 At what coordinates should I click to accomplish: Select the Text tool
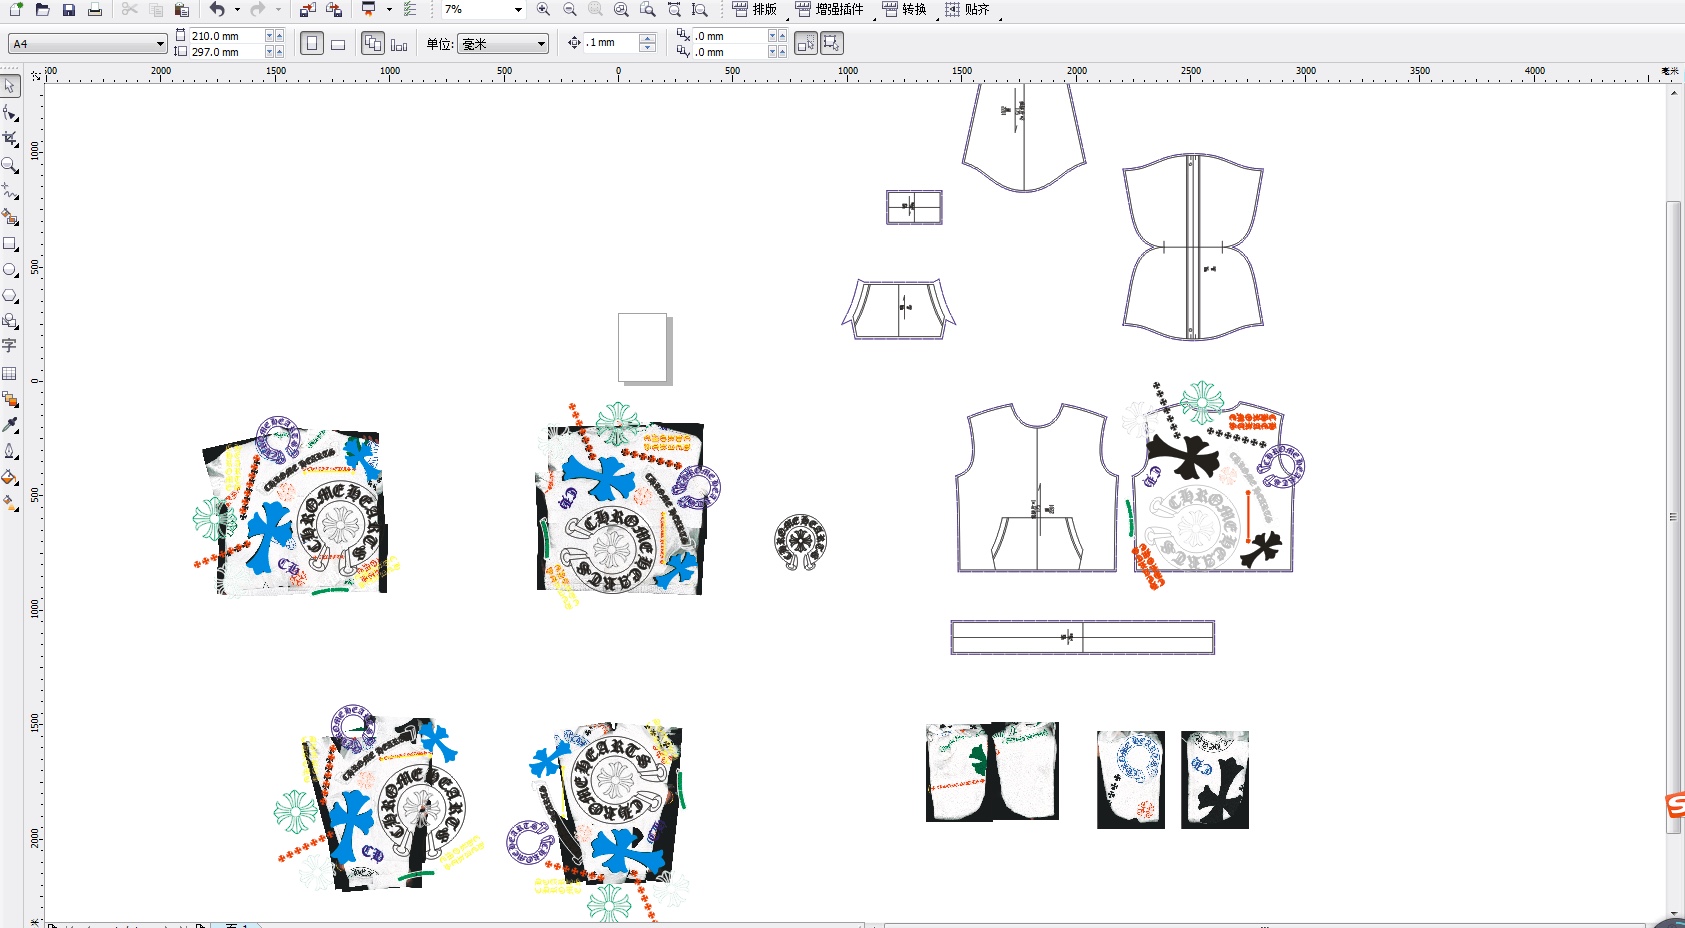[10, 346]
